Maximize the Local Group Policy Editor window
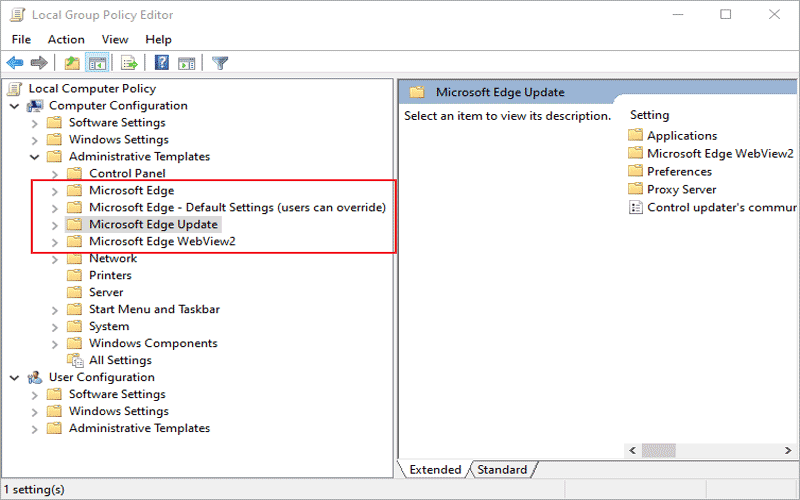 (x=726, y=14)
